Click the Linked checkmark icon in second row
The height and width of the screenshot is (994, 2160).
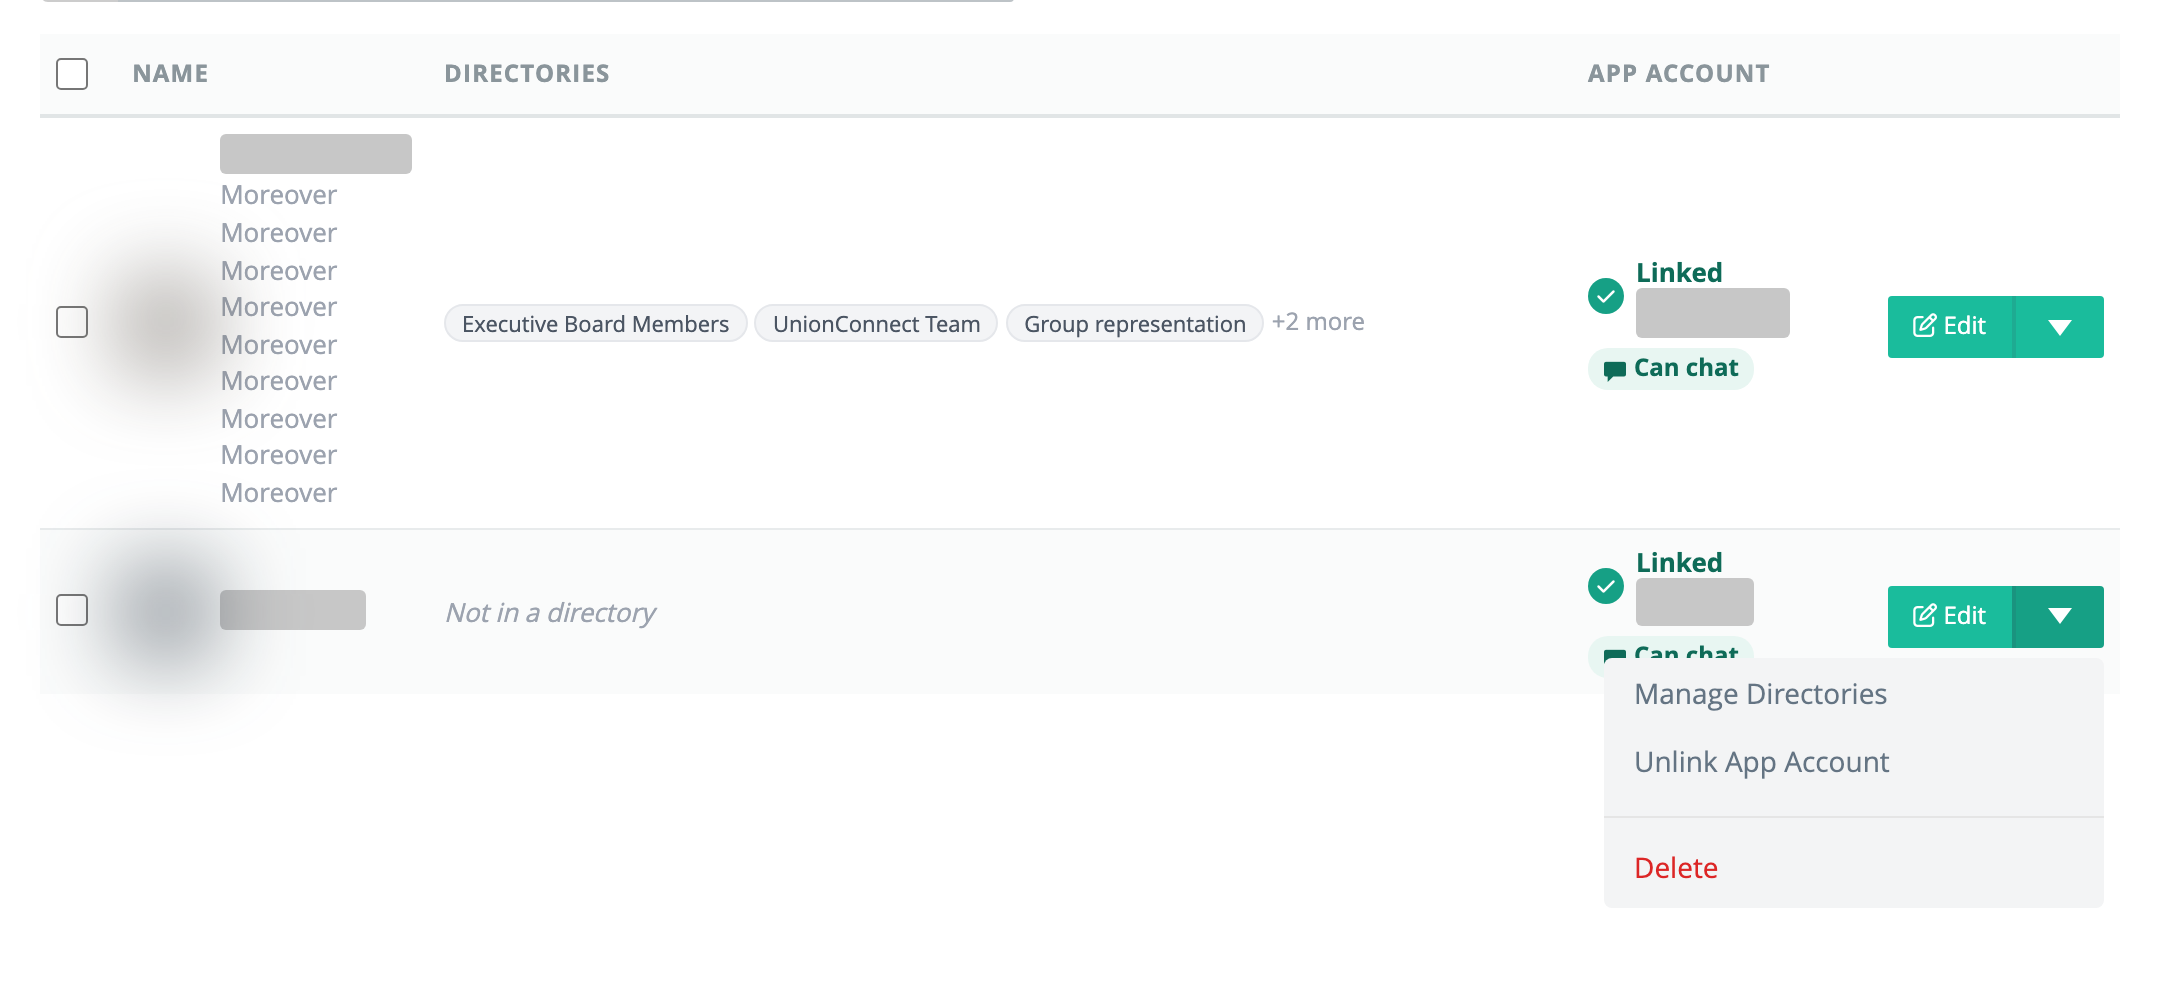[1606, 586]
